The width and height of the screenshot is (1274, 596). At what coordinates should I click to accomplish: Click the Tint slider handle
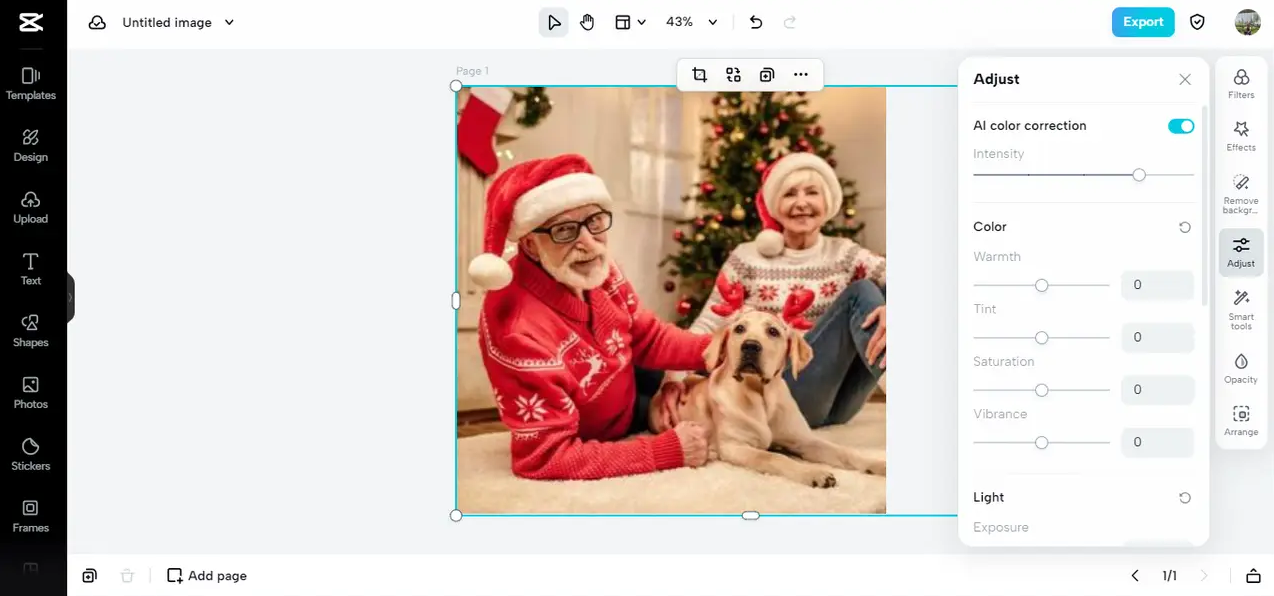[1041, 338]
